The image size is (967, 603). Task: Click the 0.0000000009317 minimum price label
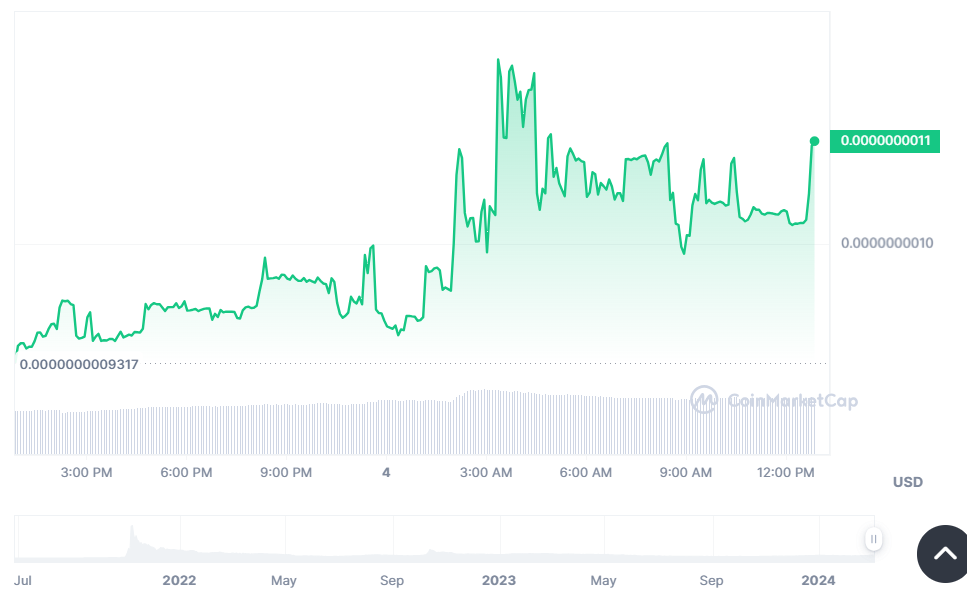coord(79,365)
